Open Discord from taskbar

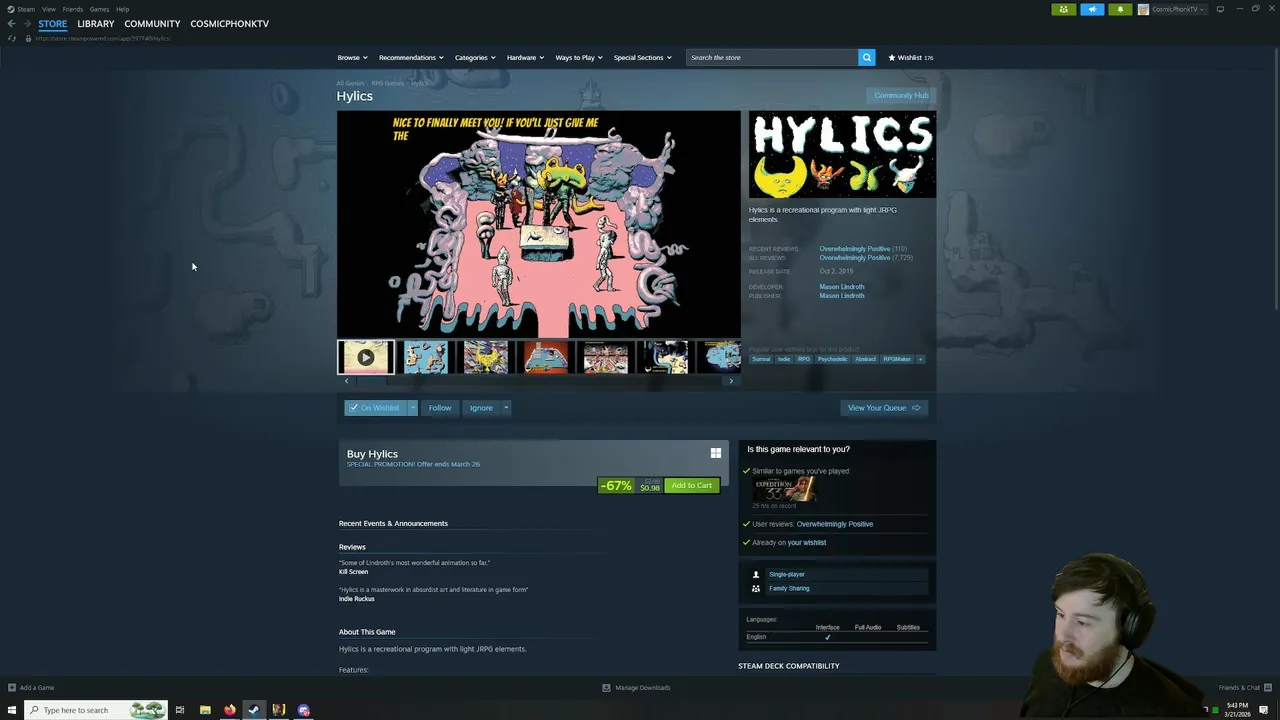click(304, 710)
